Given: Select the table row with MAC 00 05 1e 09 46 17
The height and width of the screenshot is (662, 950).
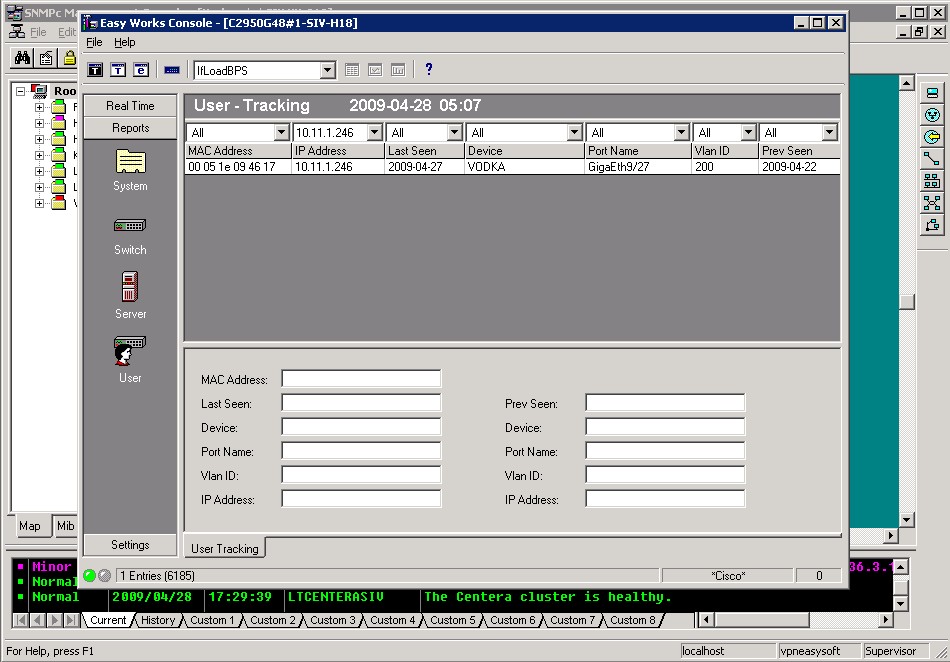Looking at the screenshot, I should pos(513,167).
